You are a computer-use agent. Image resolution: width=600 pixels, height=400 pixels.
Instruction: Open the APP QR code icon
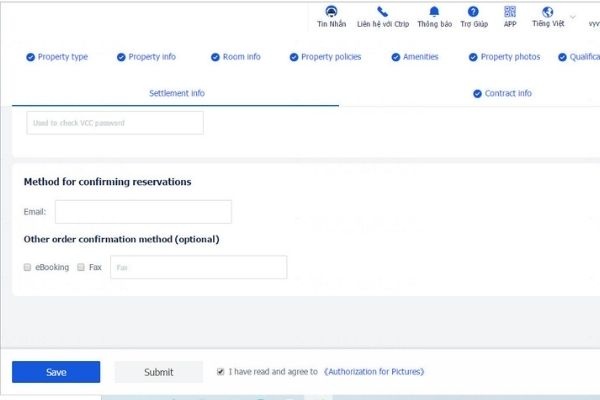point(510,12)
